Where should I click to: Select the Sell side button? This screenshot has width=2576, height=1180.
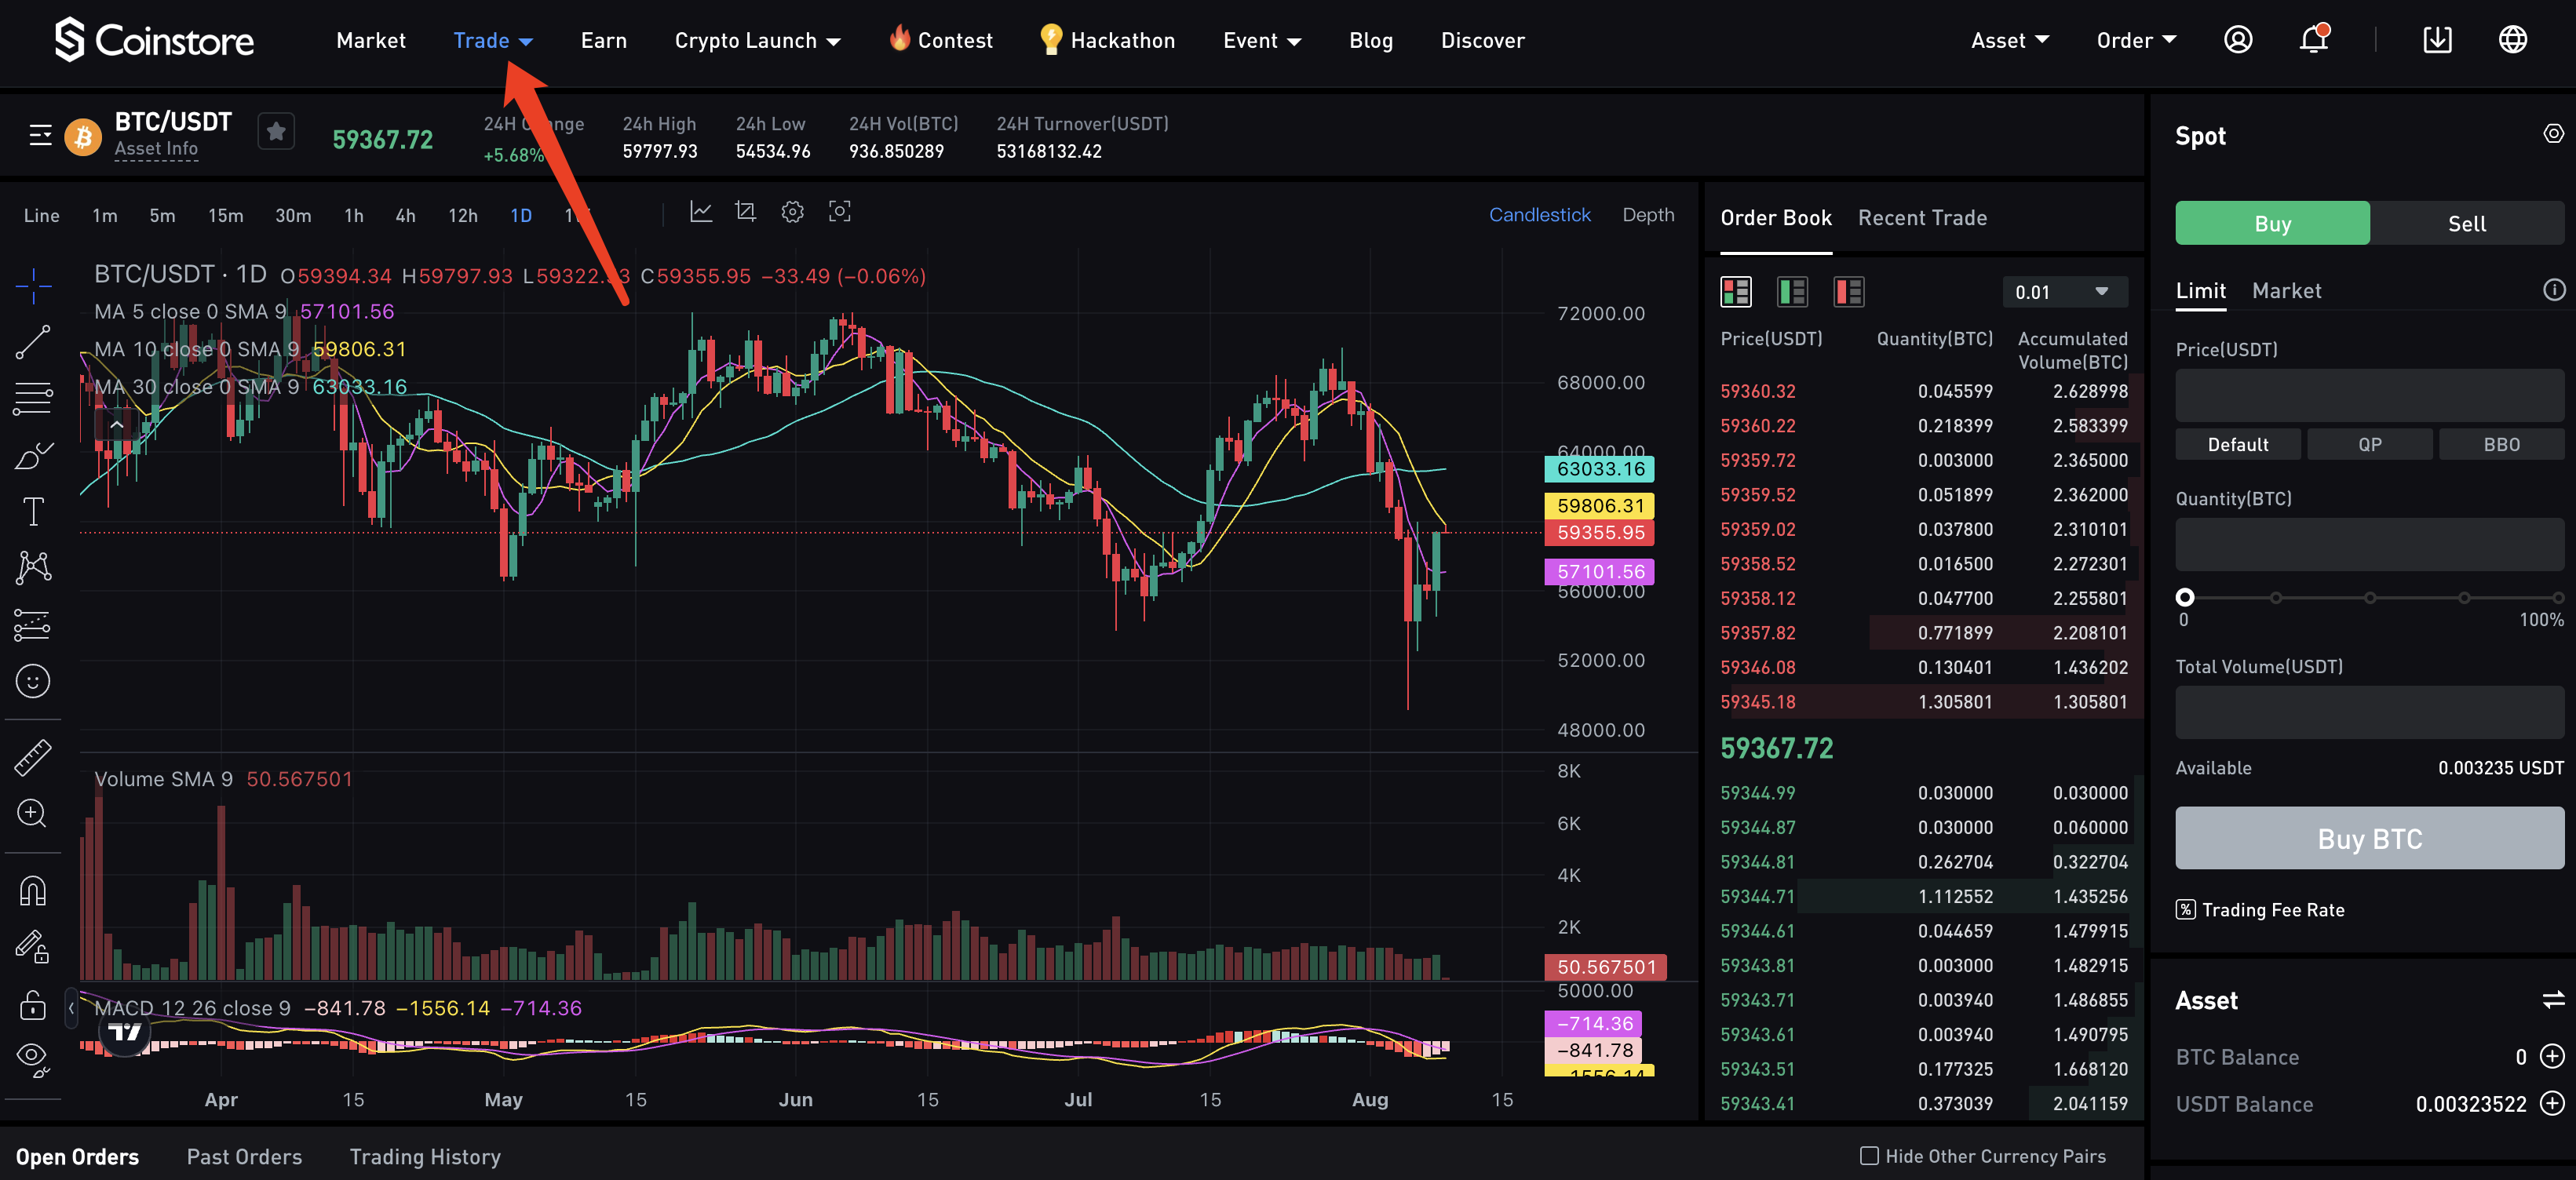(x=2467, y=223)
